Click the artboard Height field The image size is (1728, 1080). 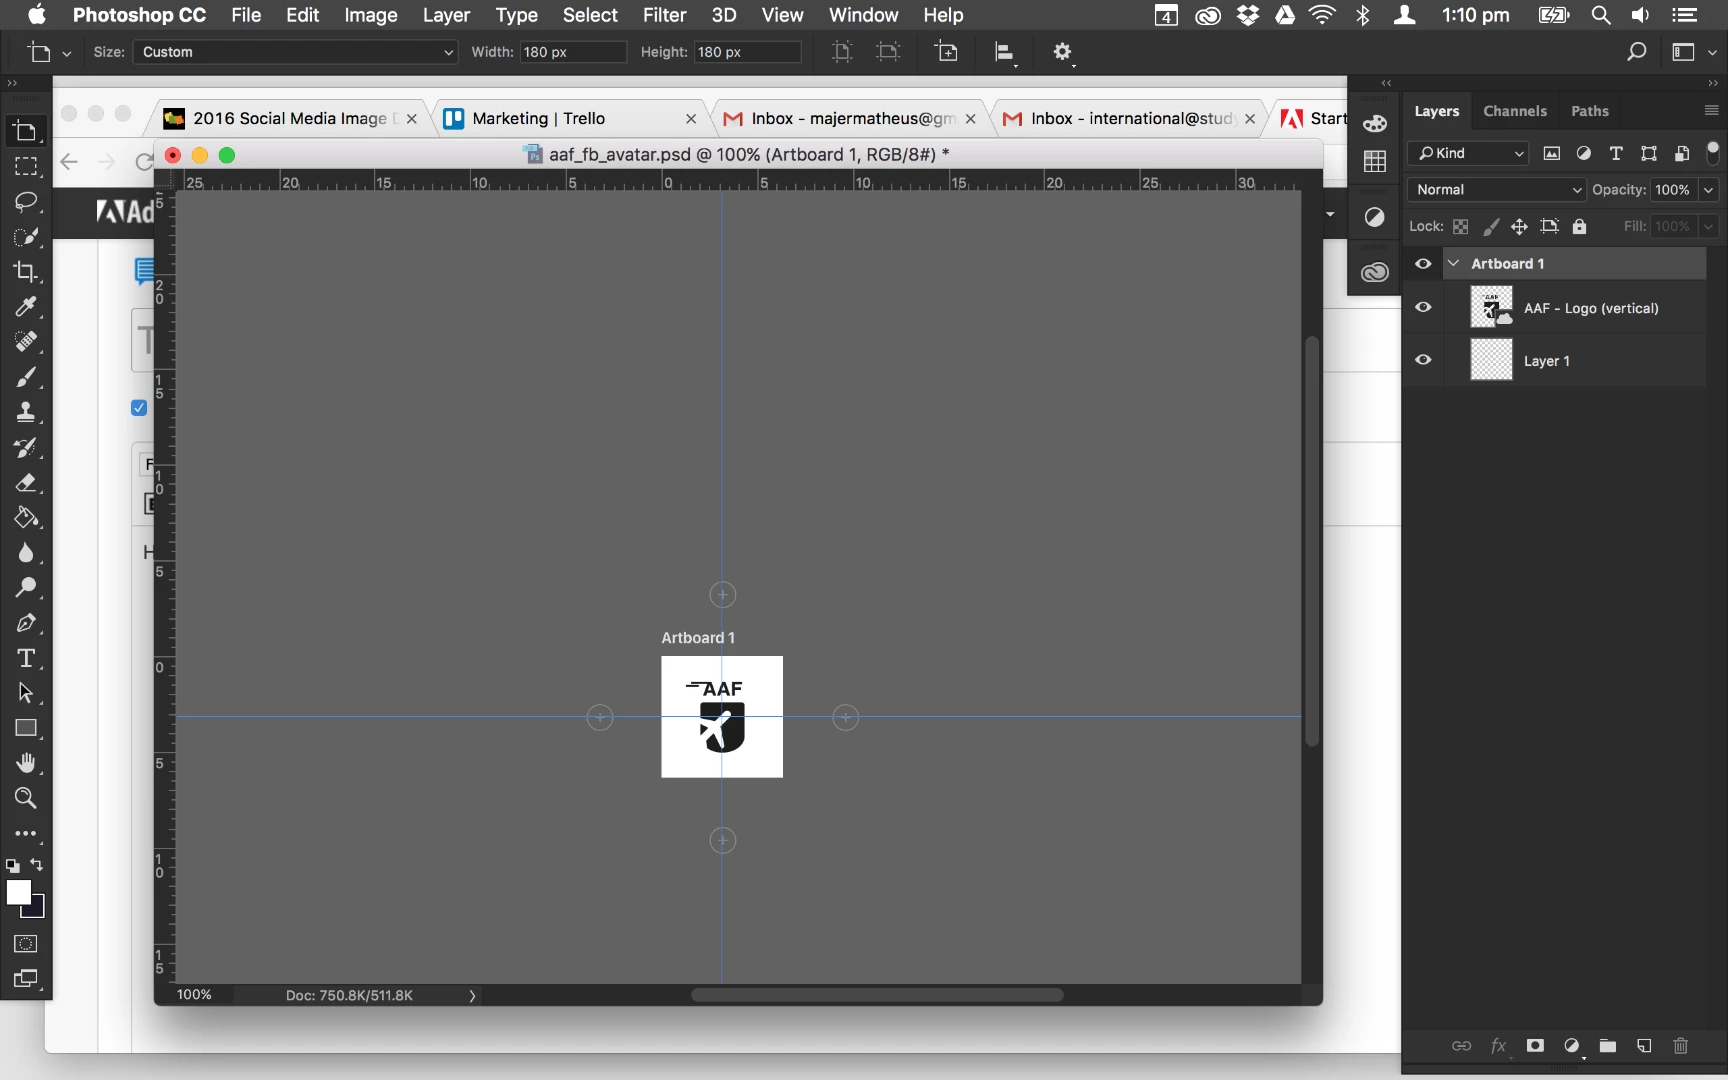click(747, 52)
